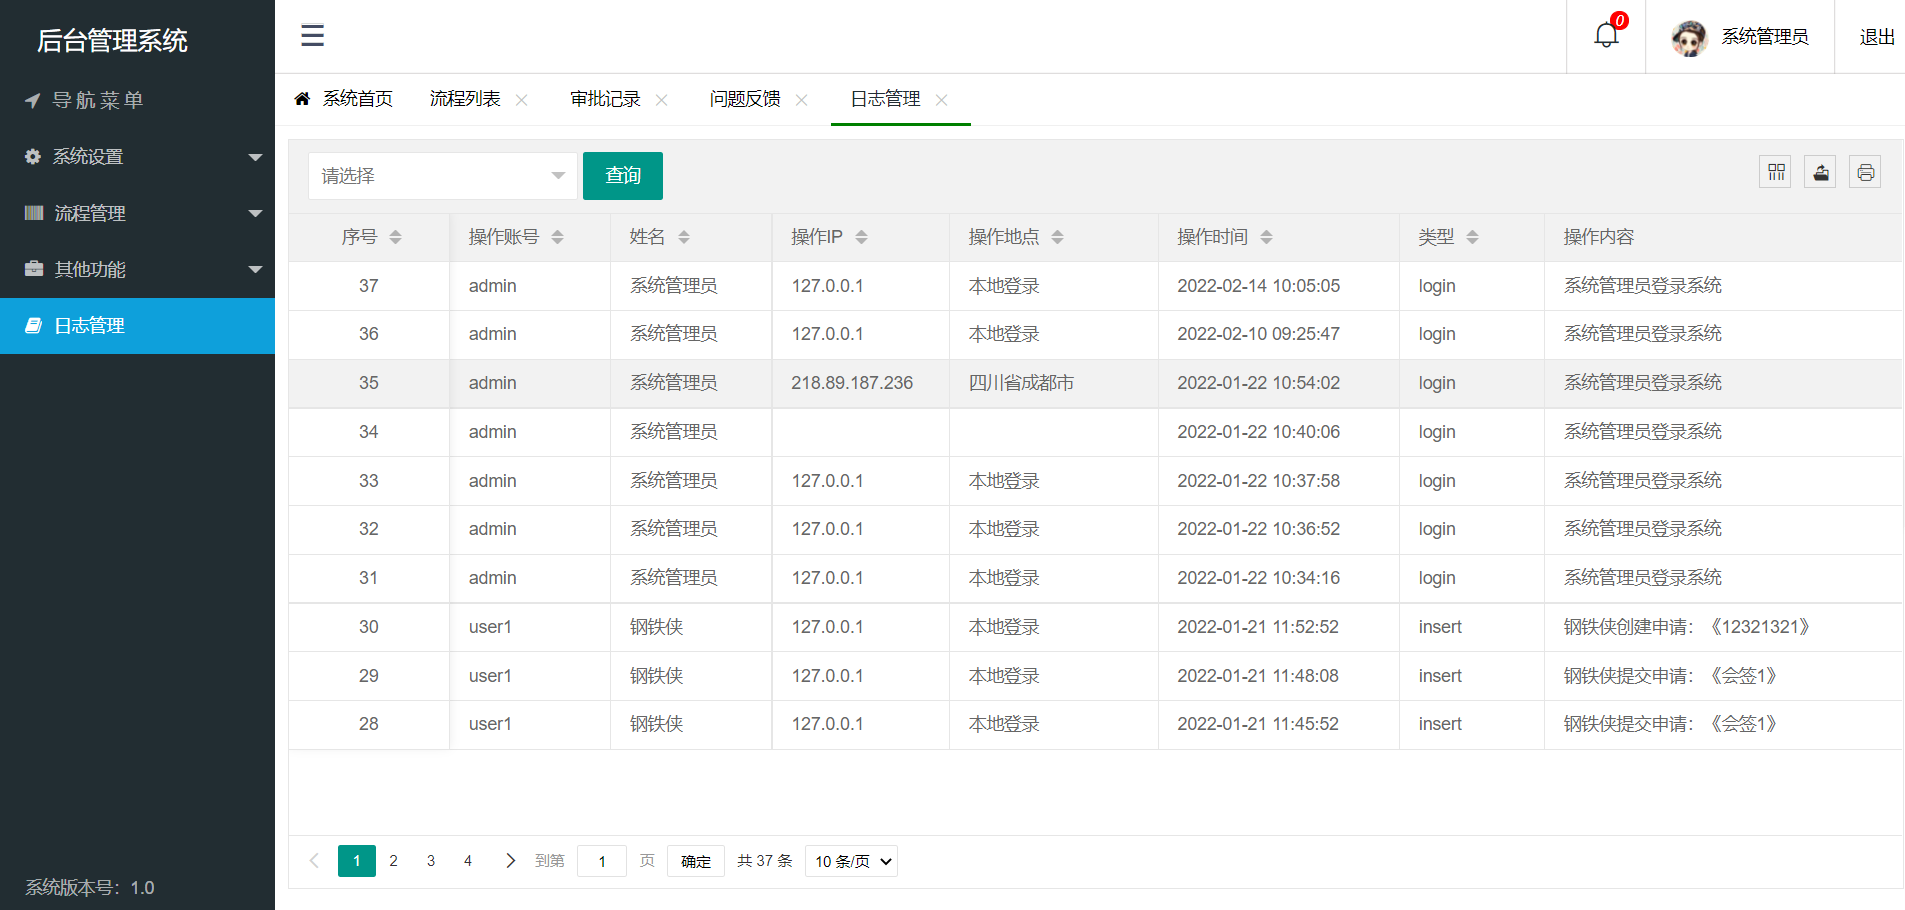The image size is (1905, 910).
Task: Open the column display settings icon
Action: point(1775,171)
